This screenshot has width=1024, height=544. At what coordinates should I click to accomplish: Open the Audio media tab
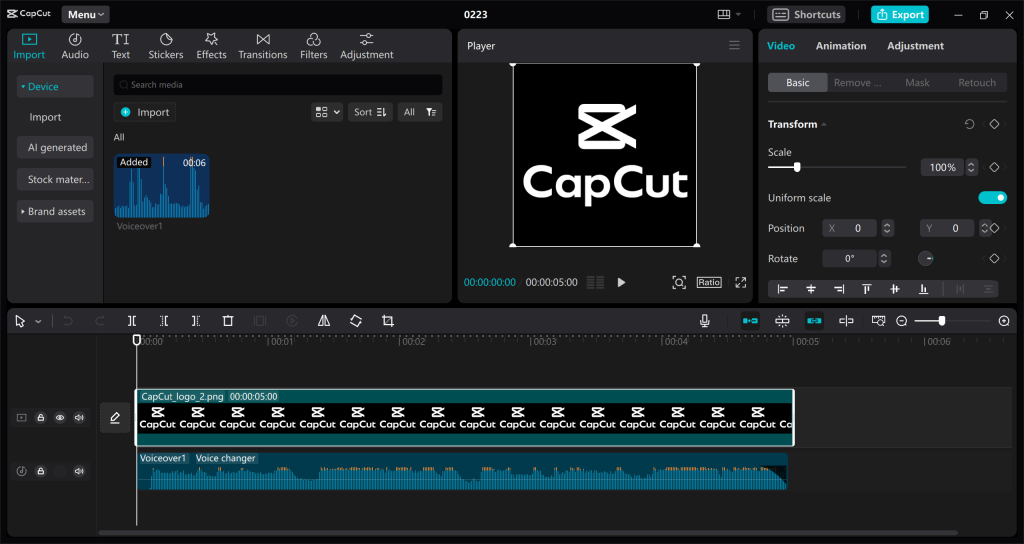pos(75,46)
